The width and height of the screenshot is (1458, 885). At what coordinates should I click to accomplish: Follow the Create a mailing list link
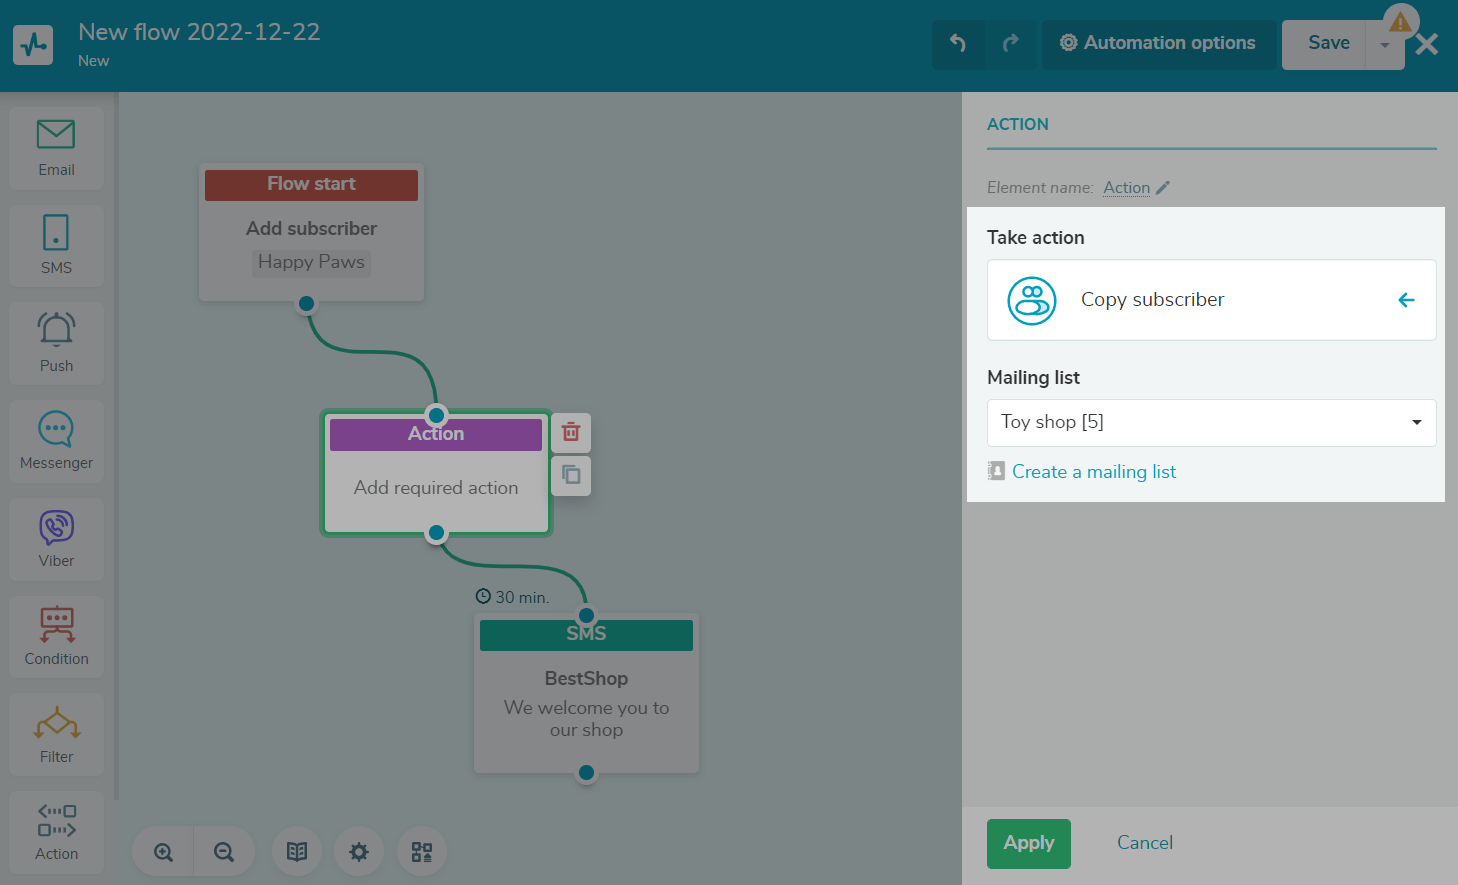(1093, 472)
